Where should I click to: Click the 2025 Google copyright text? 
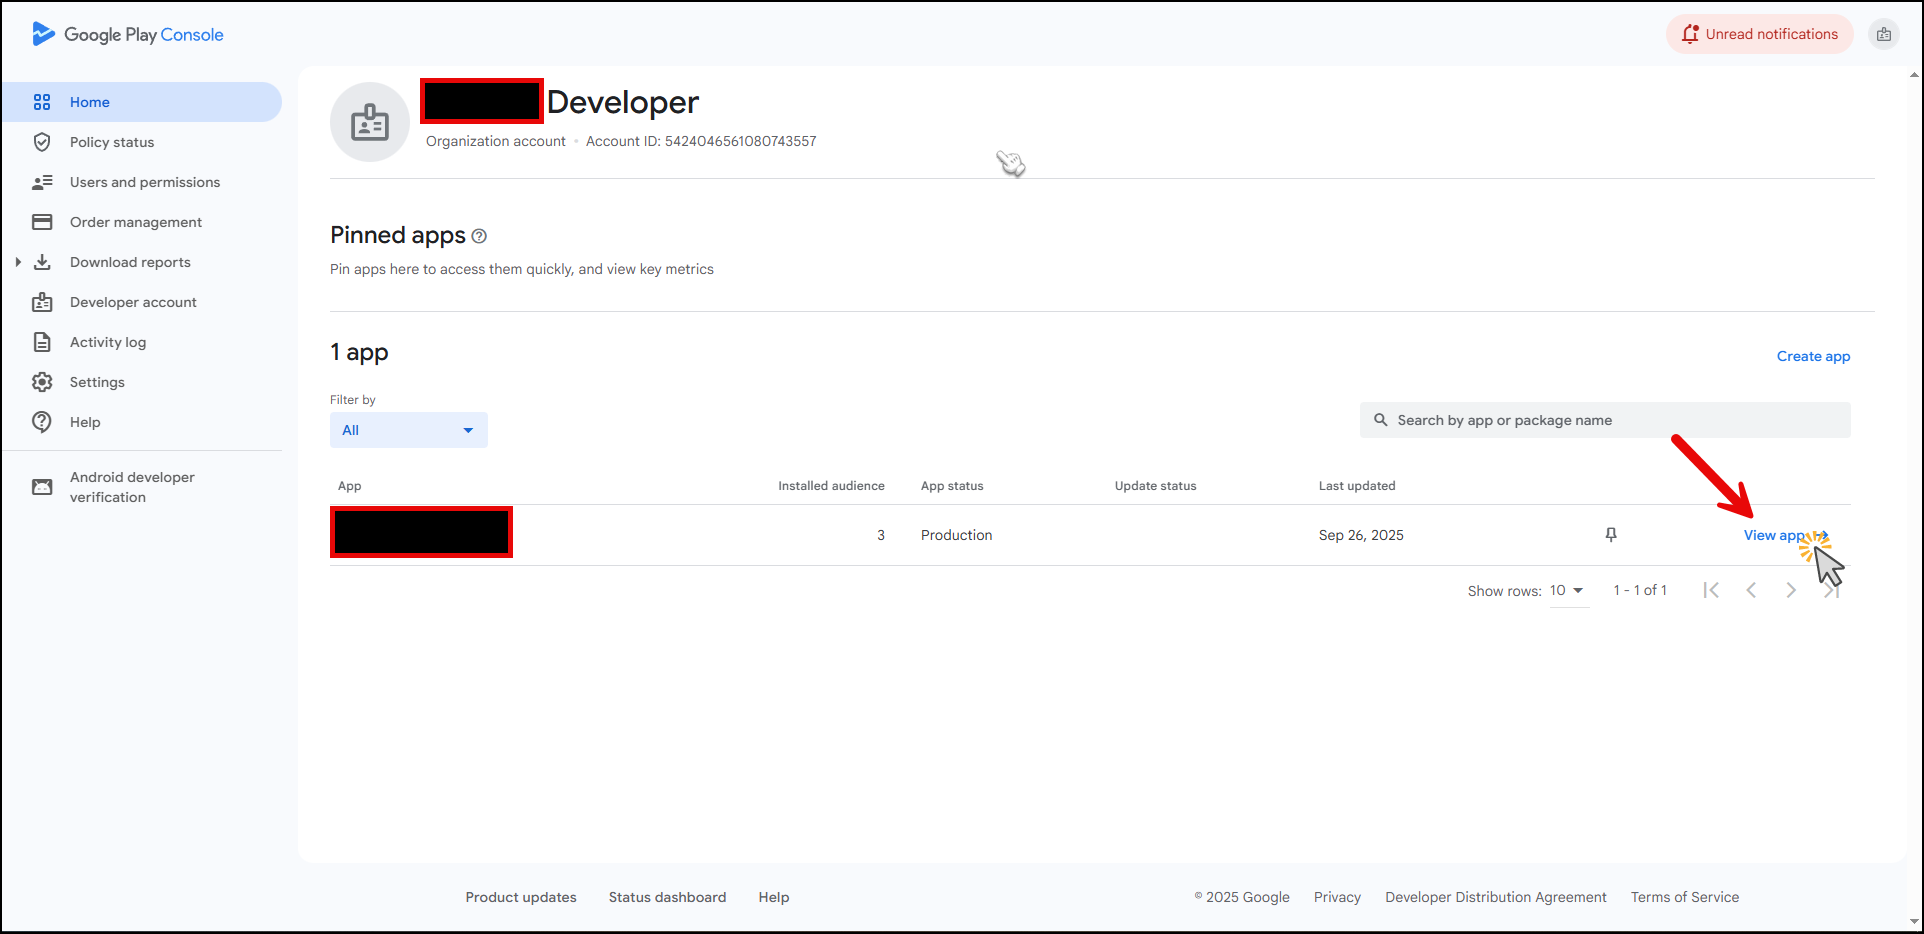pos(1242,897)
